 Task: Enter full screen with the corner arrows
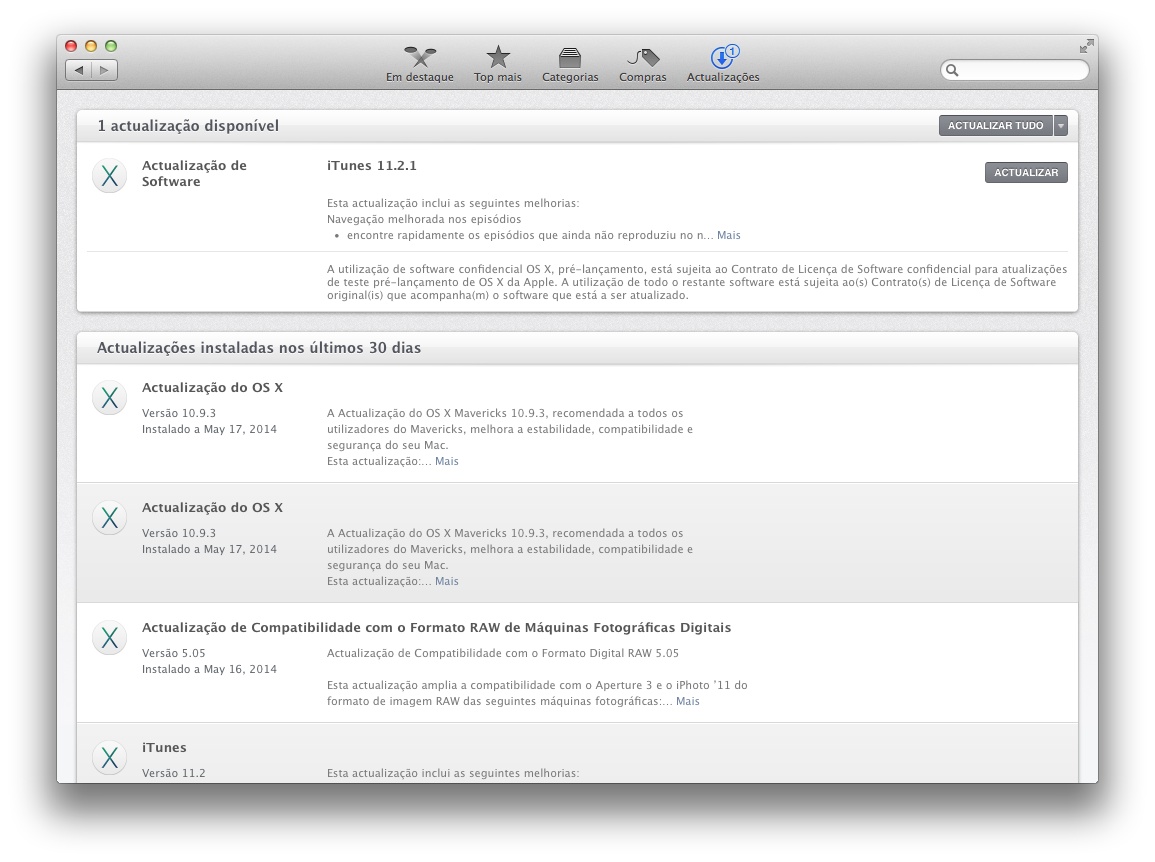point(1086,46)
